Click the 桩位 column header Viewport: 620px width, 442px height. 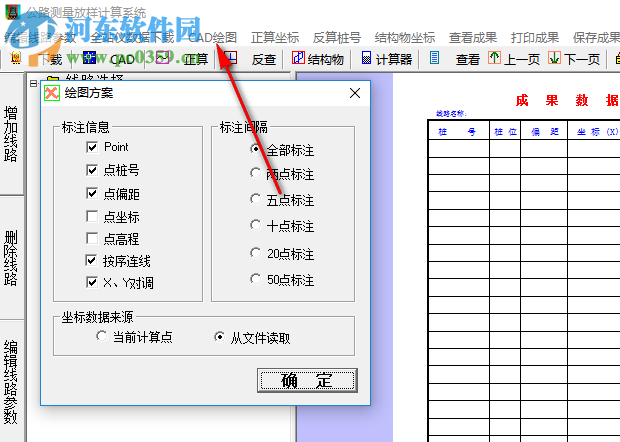[x=505, y=132]
